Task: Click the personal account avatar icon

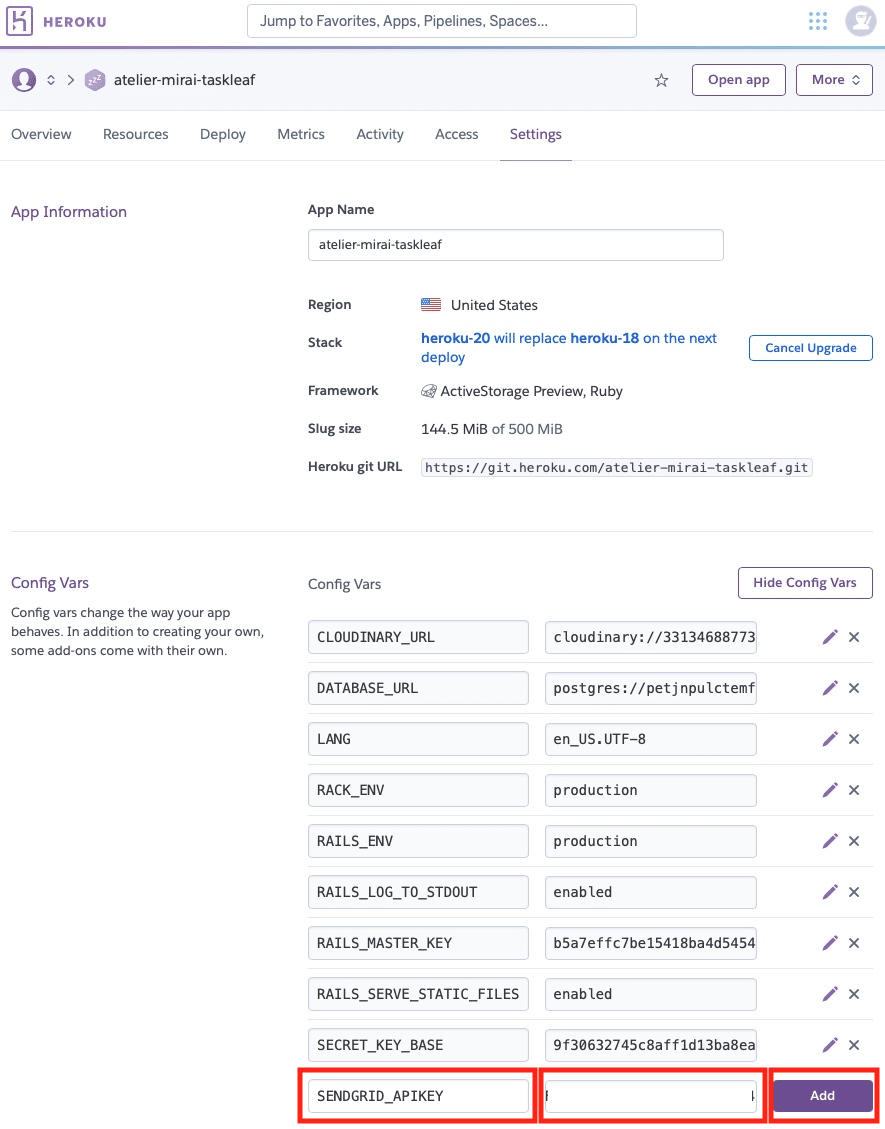Action: click(24, 80)
